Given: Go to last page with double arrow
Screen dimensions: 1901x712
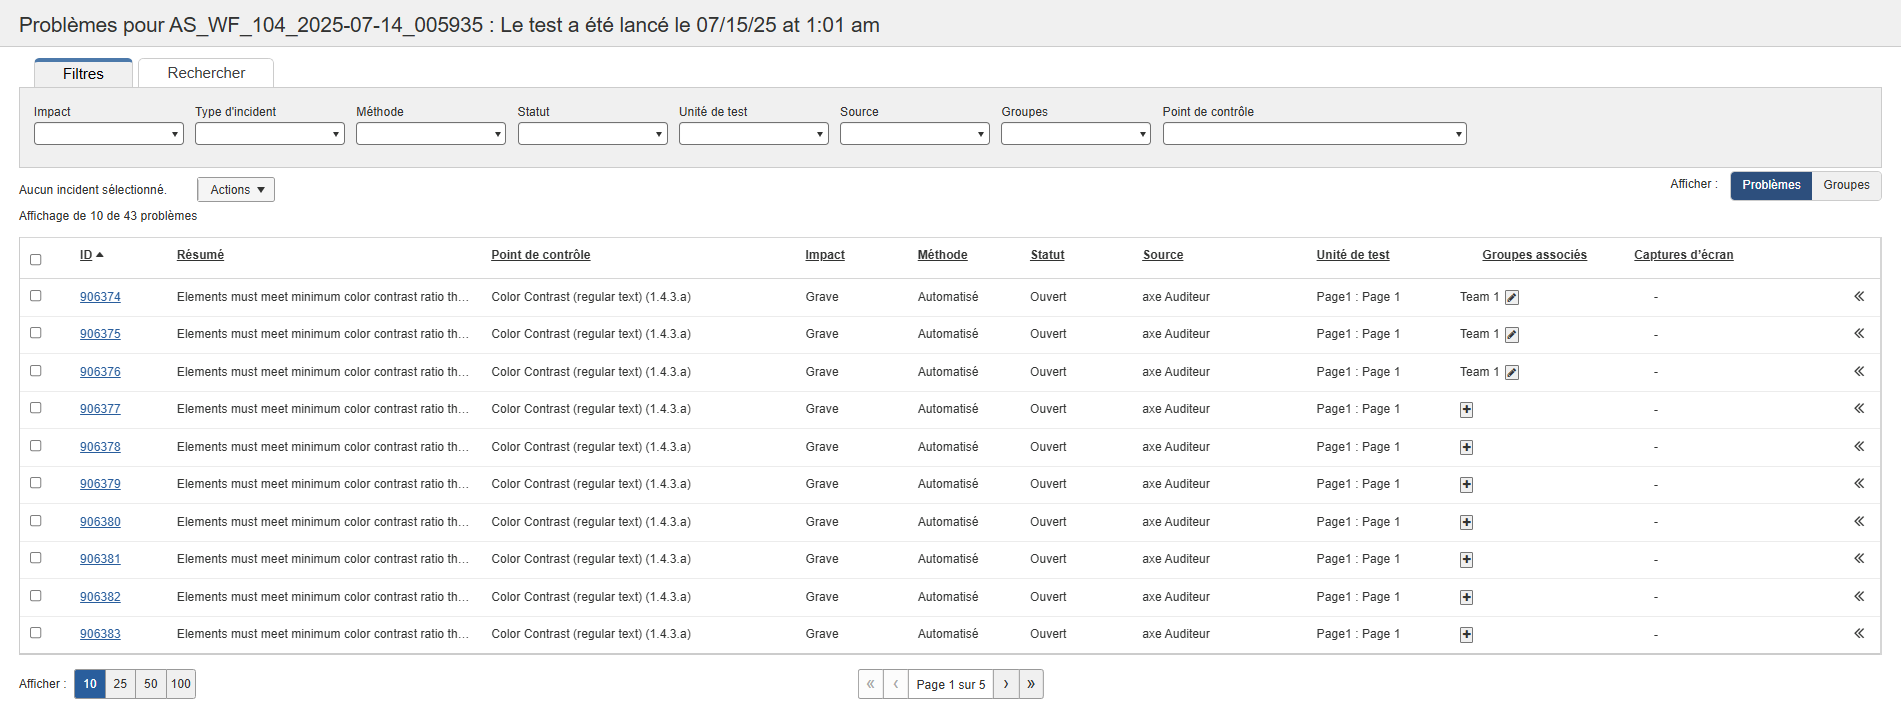Looking at the screenshot, I should pyautogui.click(x=1031, y=684).
